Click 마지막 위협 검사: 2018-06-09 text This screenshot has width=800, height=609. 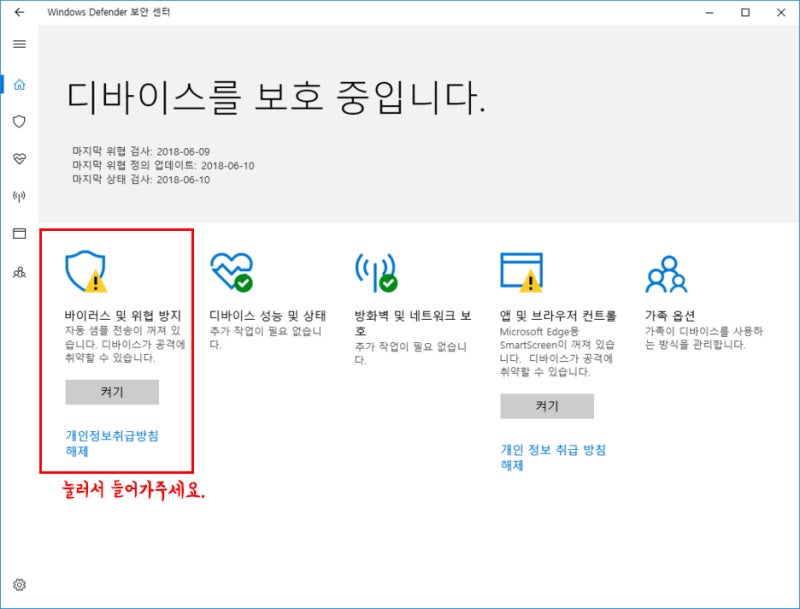pyautogui.click(x=141, y=151)
